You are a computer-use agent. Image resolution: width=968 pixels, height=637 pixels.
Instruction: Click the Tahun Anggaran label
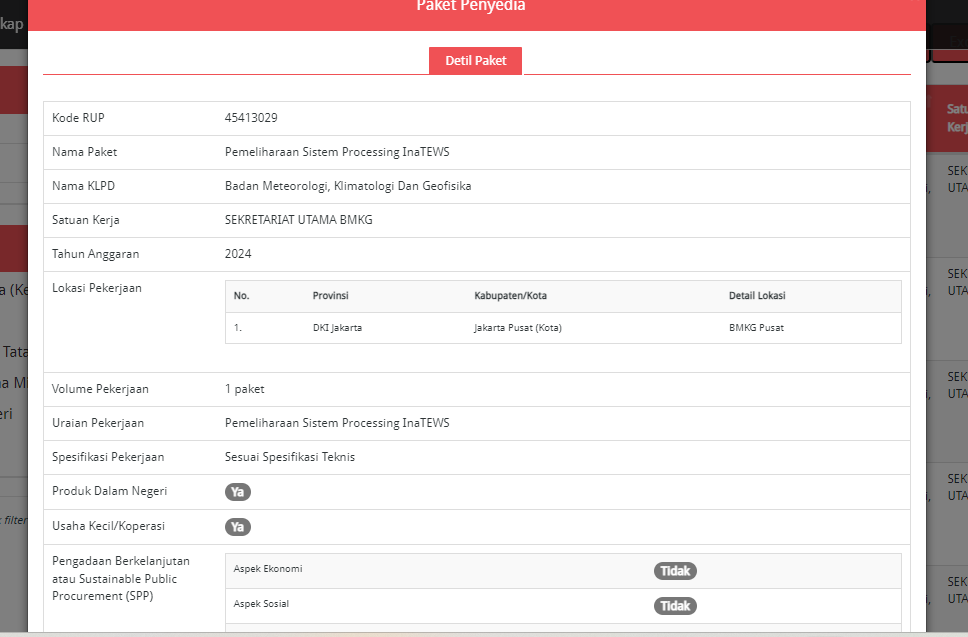tap(96, 254)
